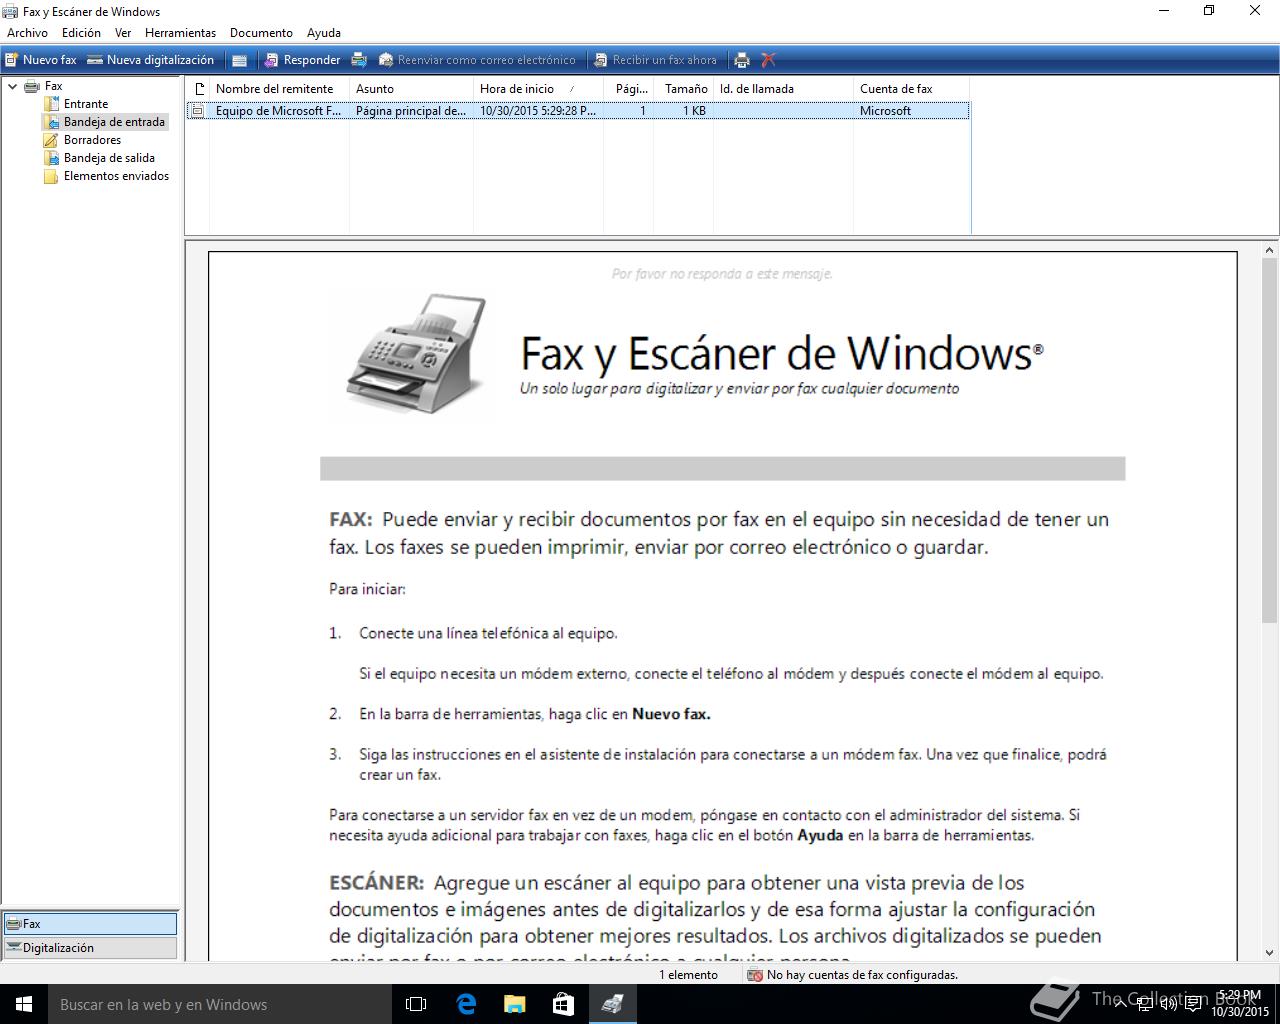This screenshot has width=1280, height=1024.
Task: Start a Nueva digitalización
Action: click(x=150, y=60)
